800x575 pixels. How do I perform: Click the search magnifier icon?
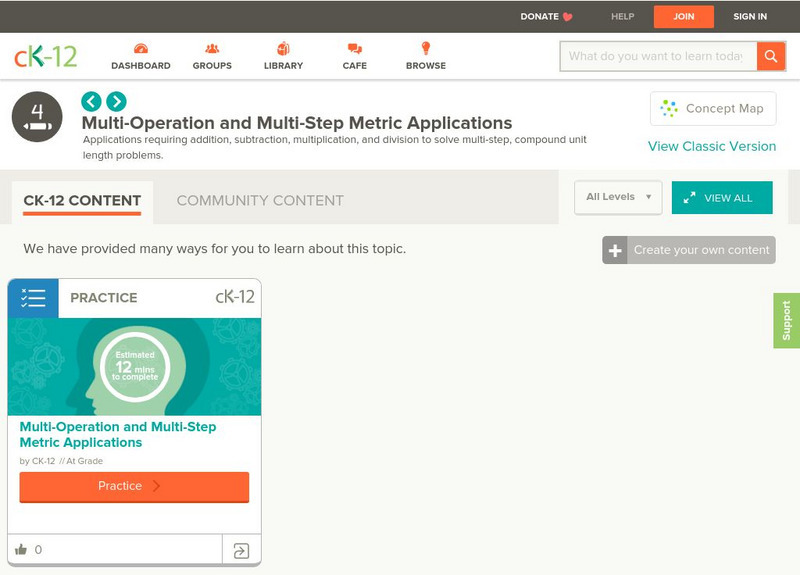tap(771, 56)
